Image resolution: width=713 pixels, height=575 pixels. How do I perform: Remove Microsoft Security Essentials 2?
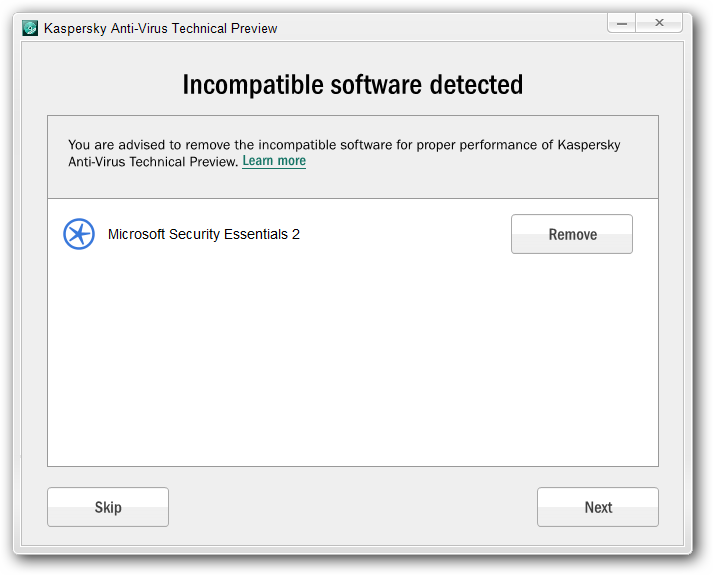[x=572, y=234]
